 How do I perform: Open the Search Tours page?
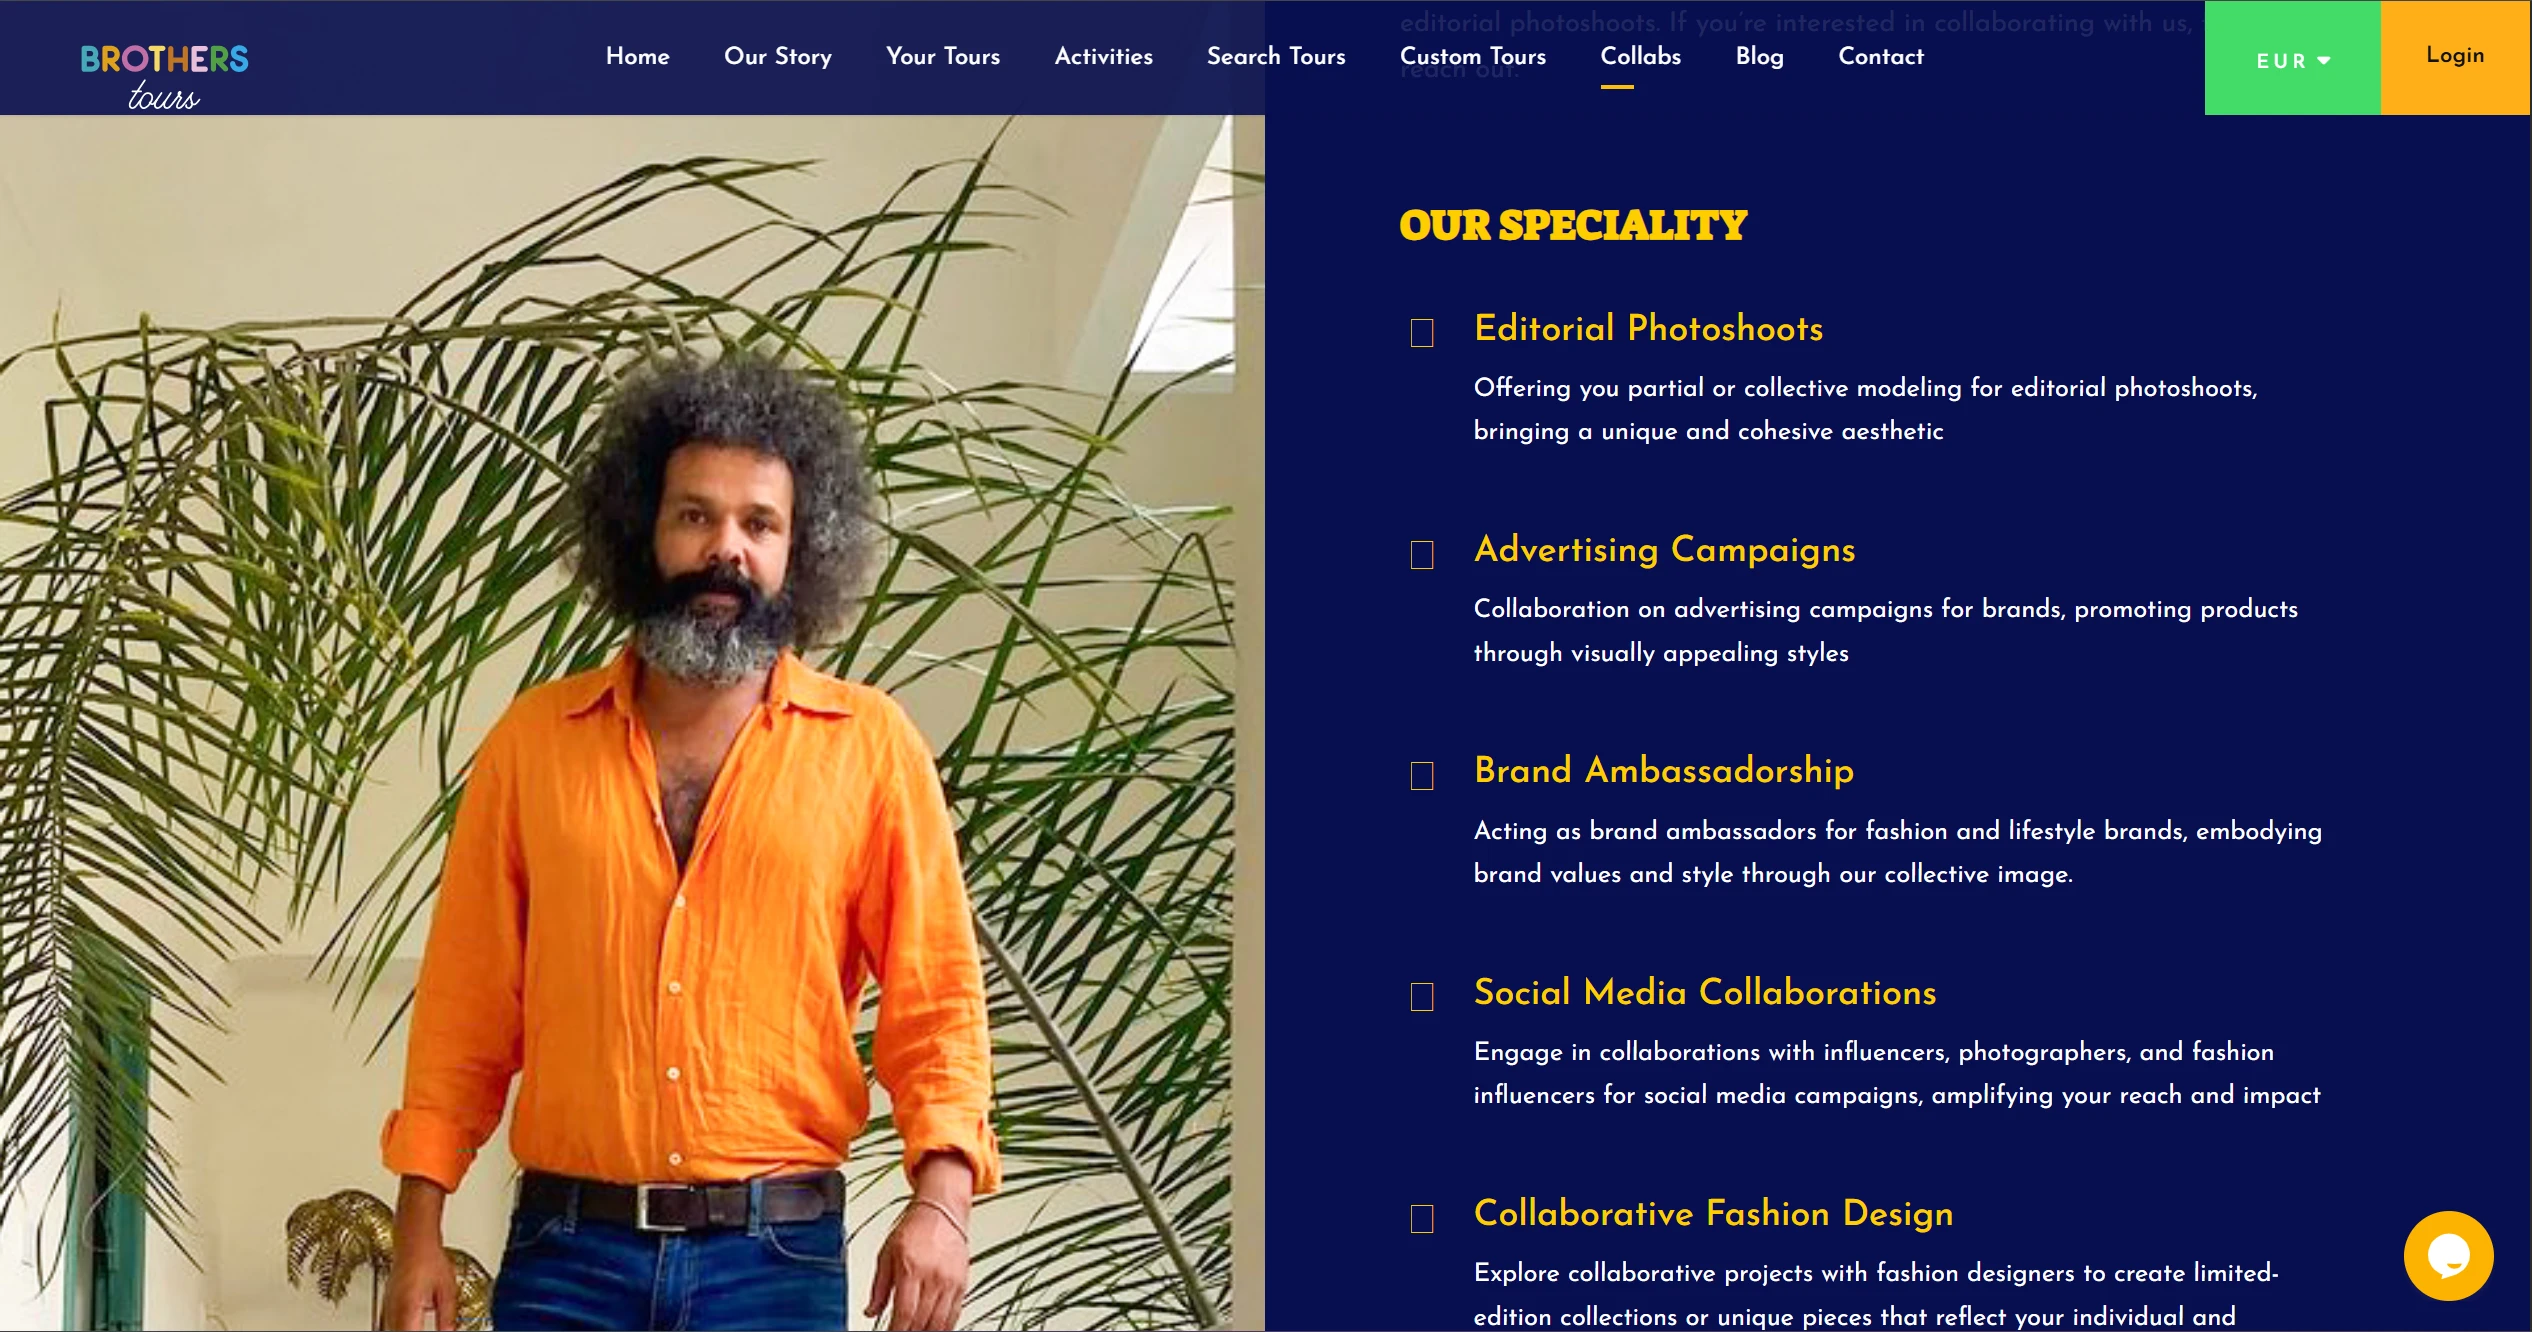click(x=1276, y=56)
